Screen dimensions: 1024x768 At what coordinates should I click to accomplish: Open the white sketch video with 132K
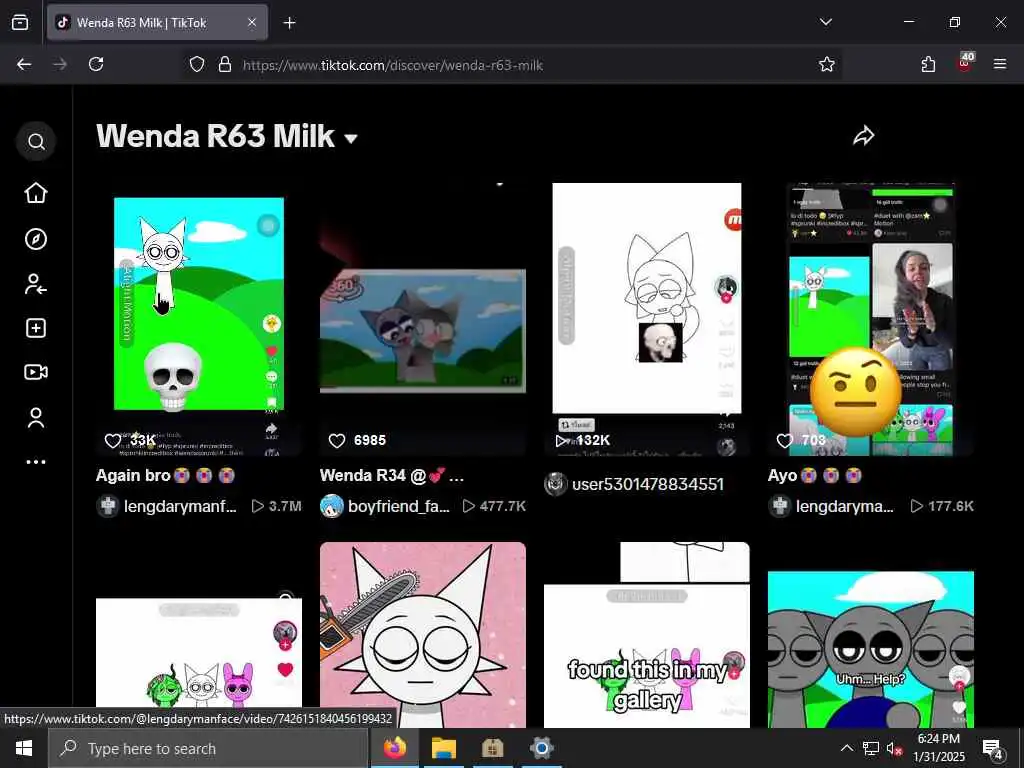[647, 319]
